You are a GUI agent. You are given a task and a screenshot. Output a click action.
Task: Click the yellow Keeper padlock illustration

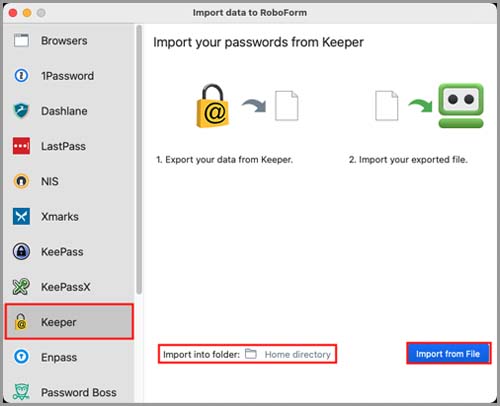click(x=212, y=106)
